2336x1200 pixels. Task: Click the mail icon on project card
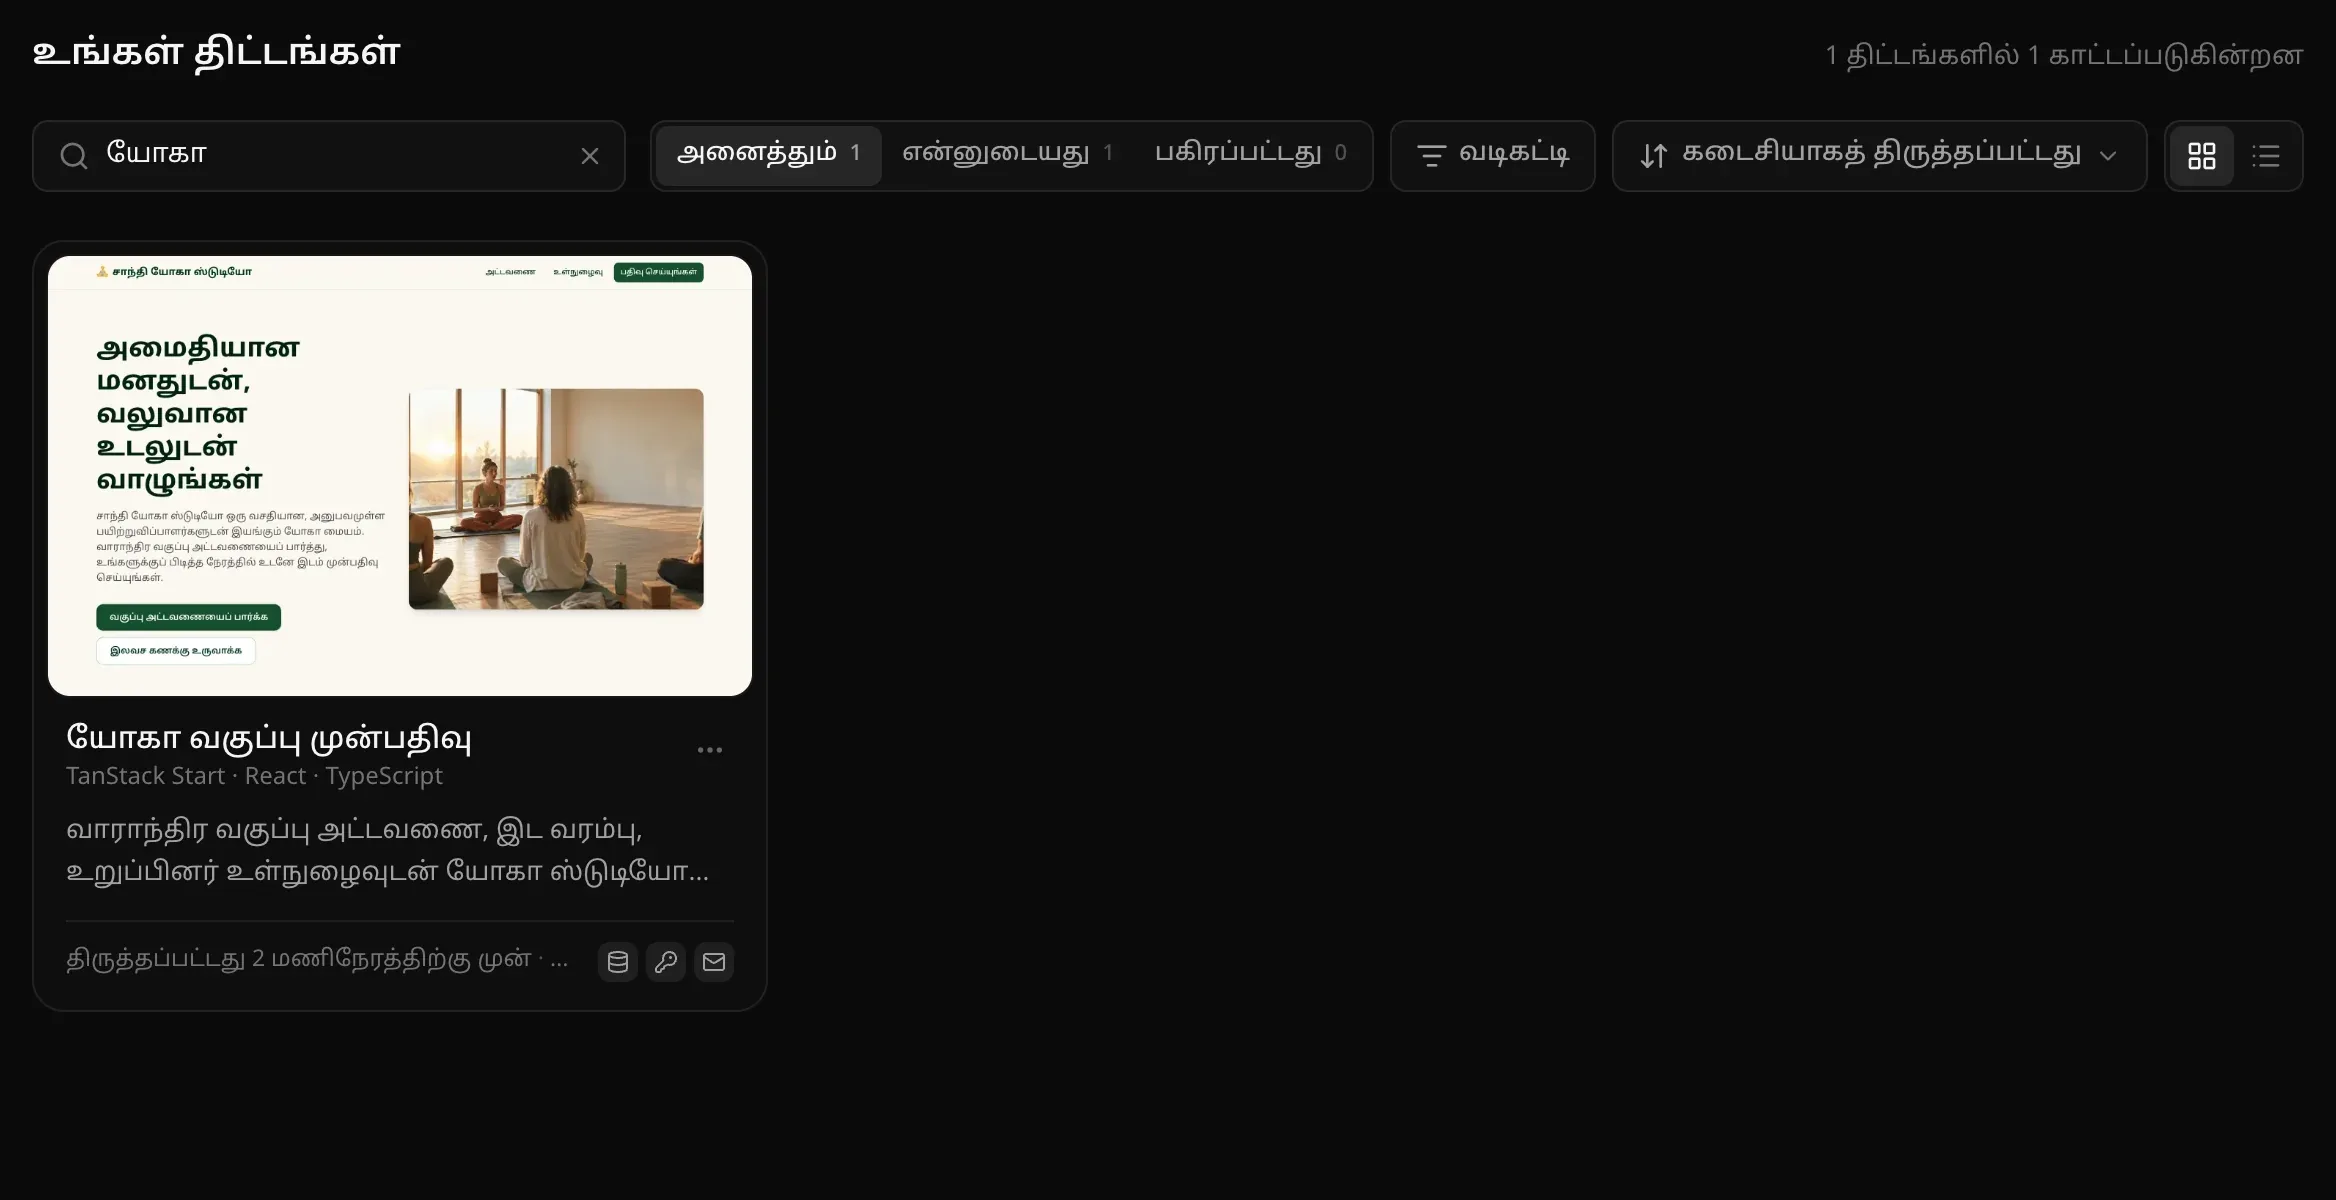(x=714, y=962)
